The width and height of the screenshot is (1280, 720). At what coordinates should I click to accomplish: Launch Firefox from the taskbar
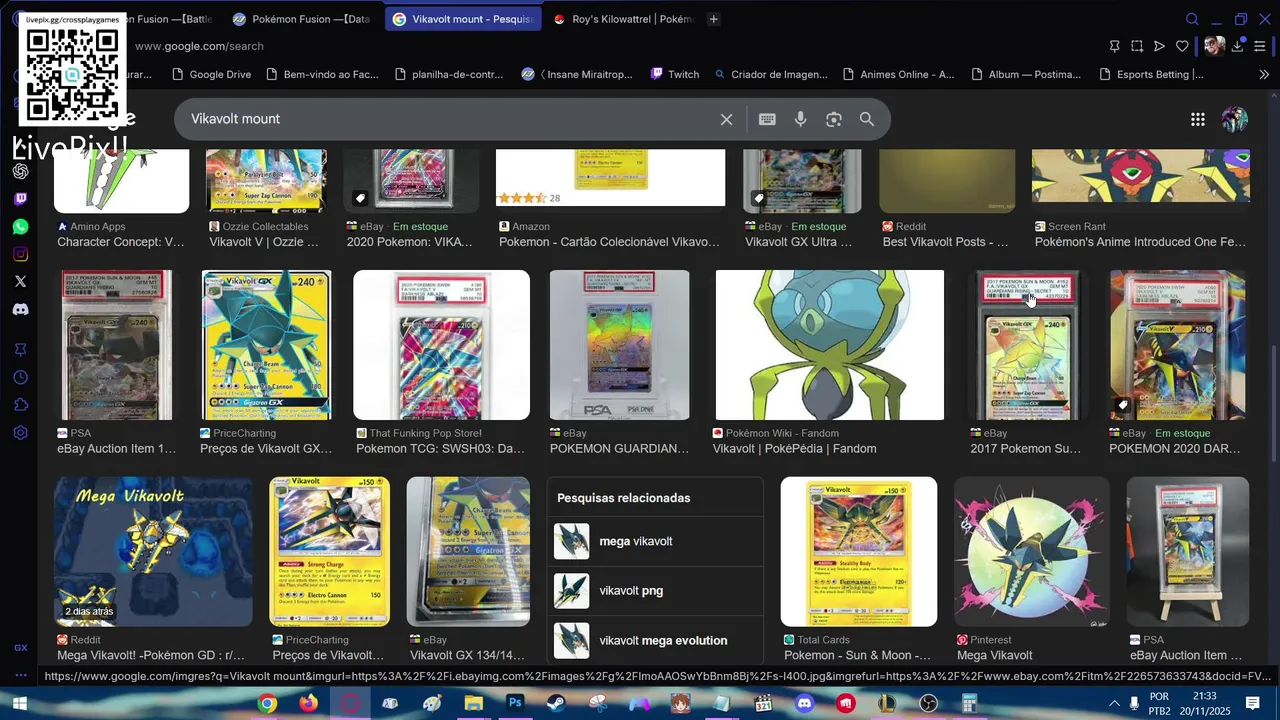pyautogui.click(x=308, y=704)
